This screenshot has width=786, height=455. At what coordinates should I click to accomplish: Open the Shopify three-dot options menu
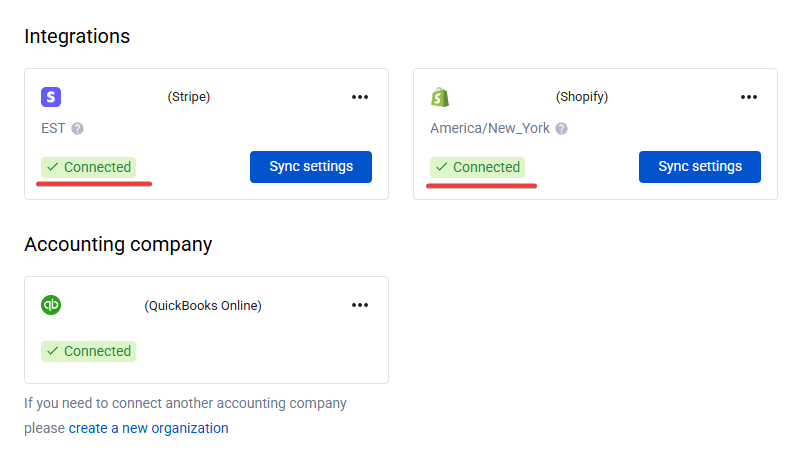pos(749,97)
